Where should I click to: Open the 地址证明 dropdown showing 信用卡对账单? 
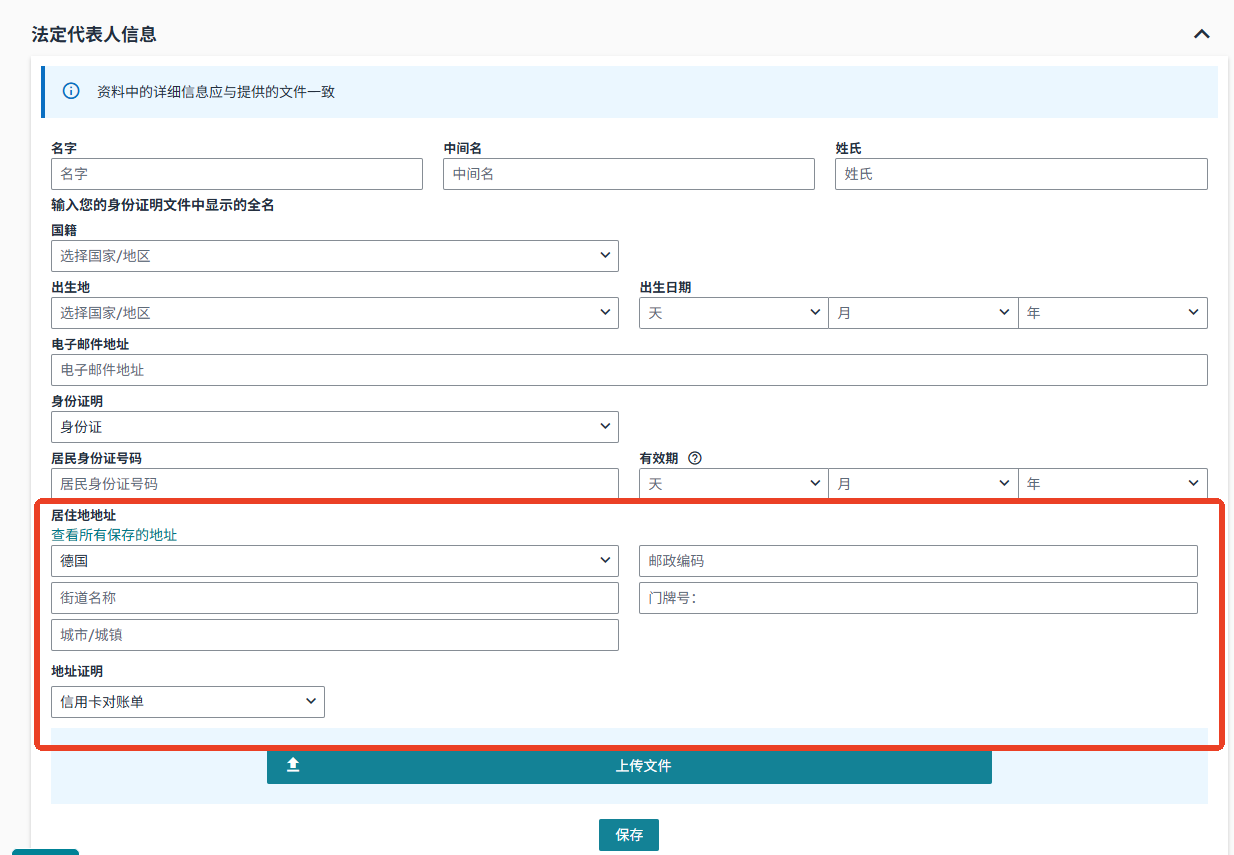click(x=187, y=702)
